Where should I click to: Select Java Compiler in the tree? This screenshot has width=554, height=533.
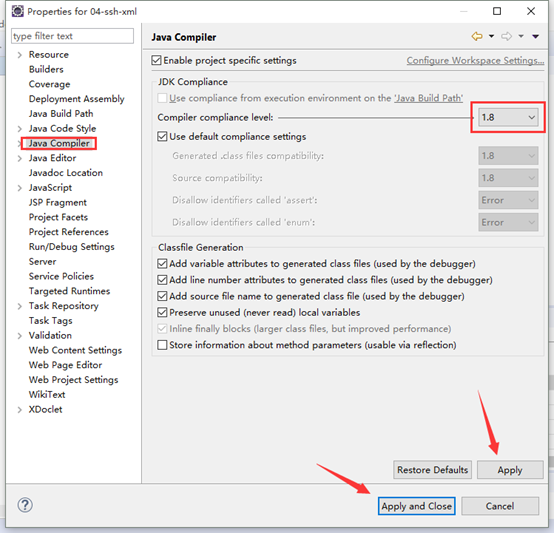pyautogui.click(x=59, y=143)
